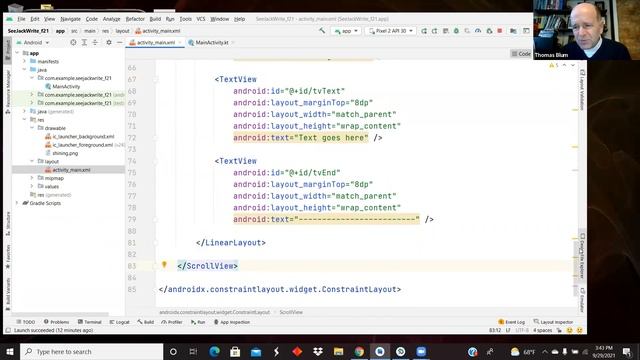Open the Pixel 2 API 30 device dropdown

click(391, 31)
